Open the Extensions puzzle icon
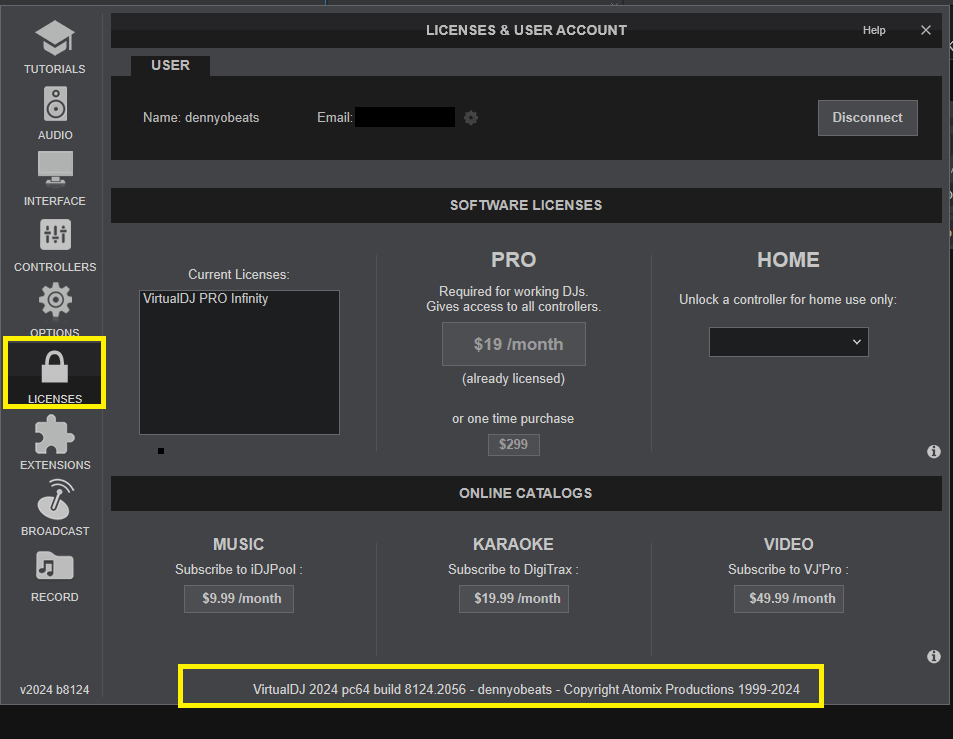This screenshot has width=953, height=739. pyautogui.click(x=55, y=435)
